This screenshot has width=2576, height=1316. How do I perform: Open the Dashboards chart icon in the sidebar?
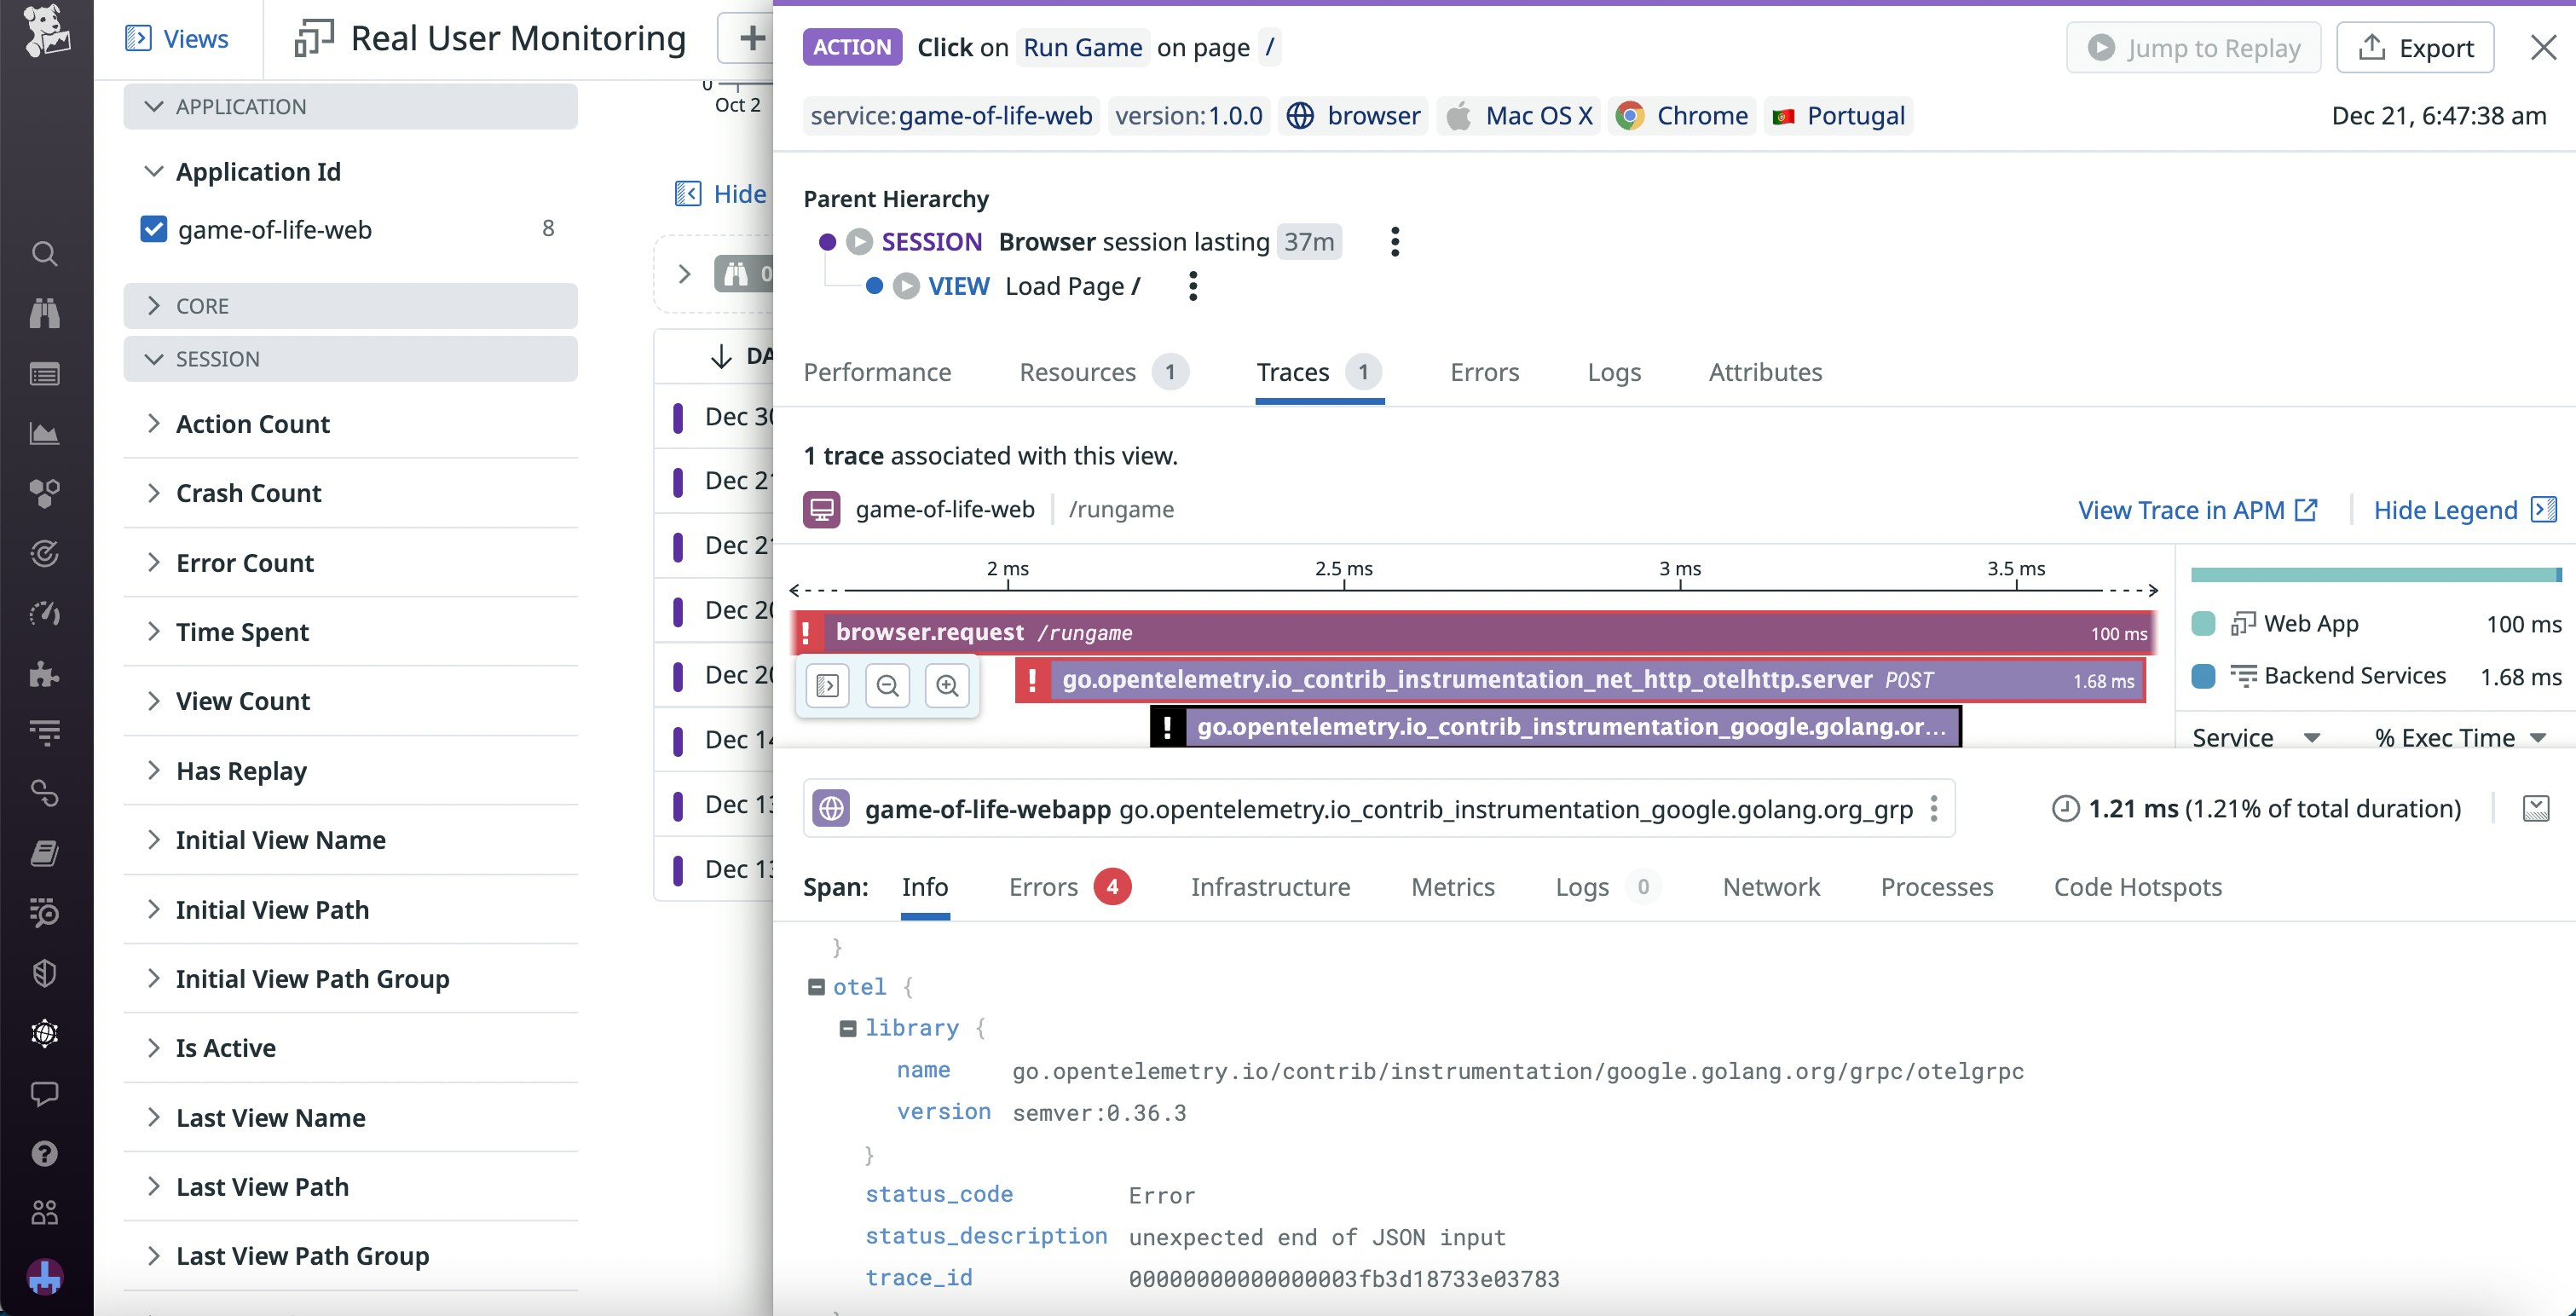tap(44, 433)
